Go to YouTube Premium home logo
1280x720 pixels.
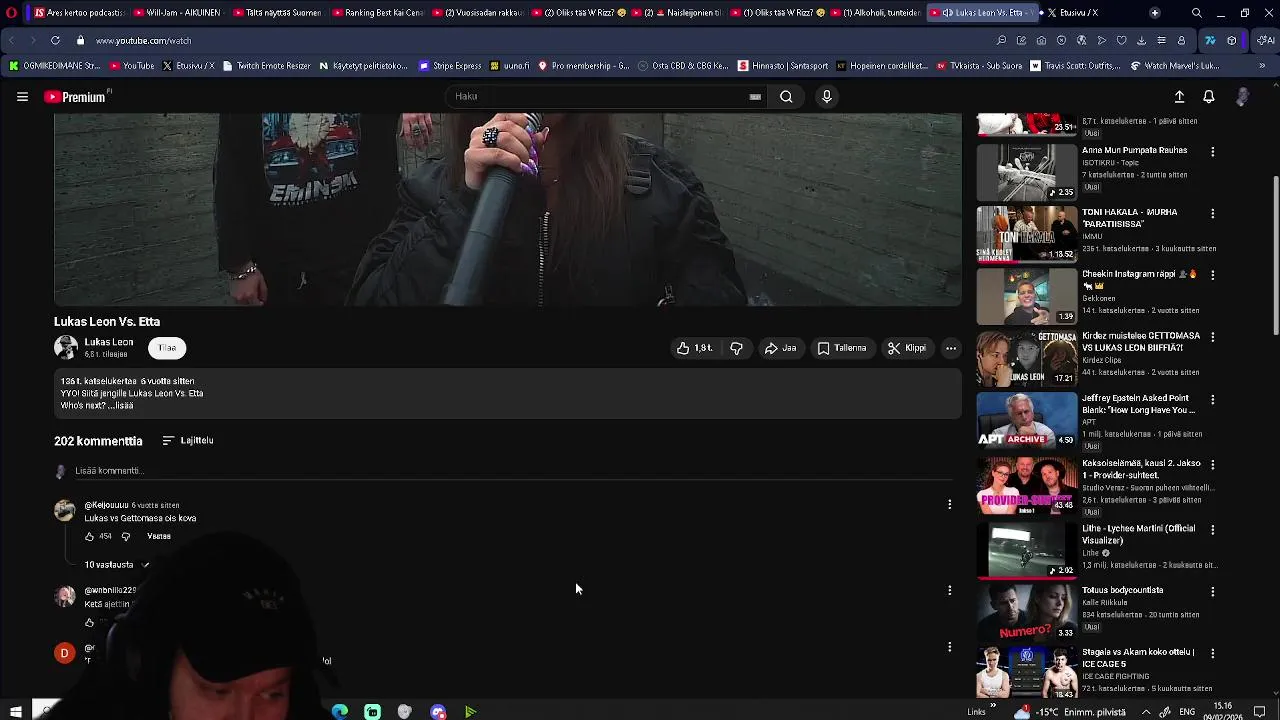(75, 97)
